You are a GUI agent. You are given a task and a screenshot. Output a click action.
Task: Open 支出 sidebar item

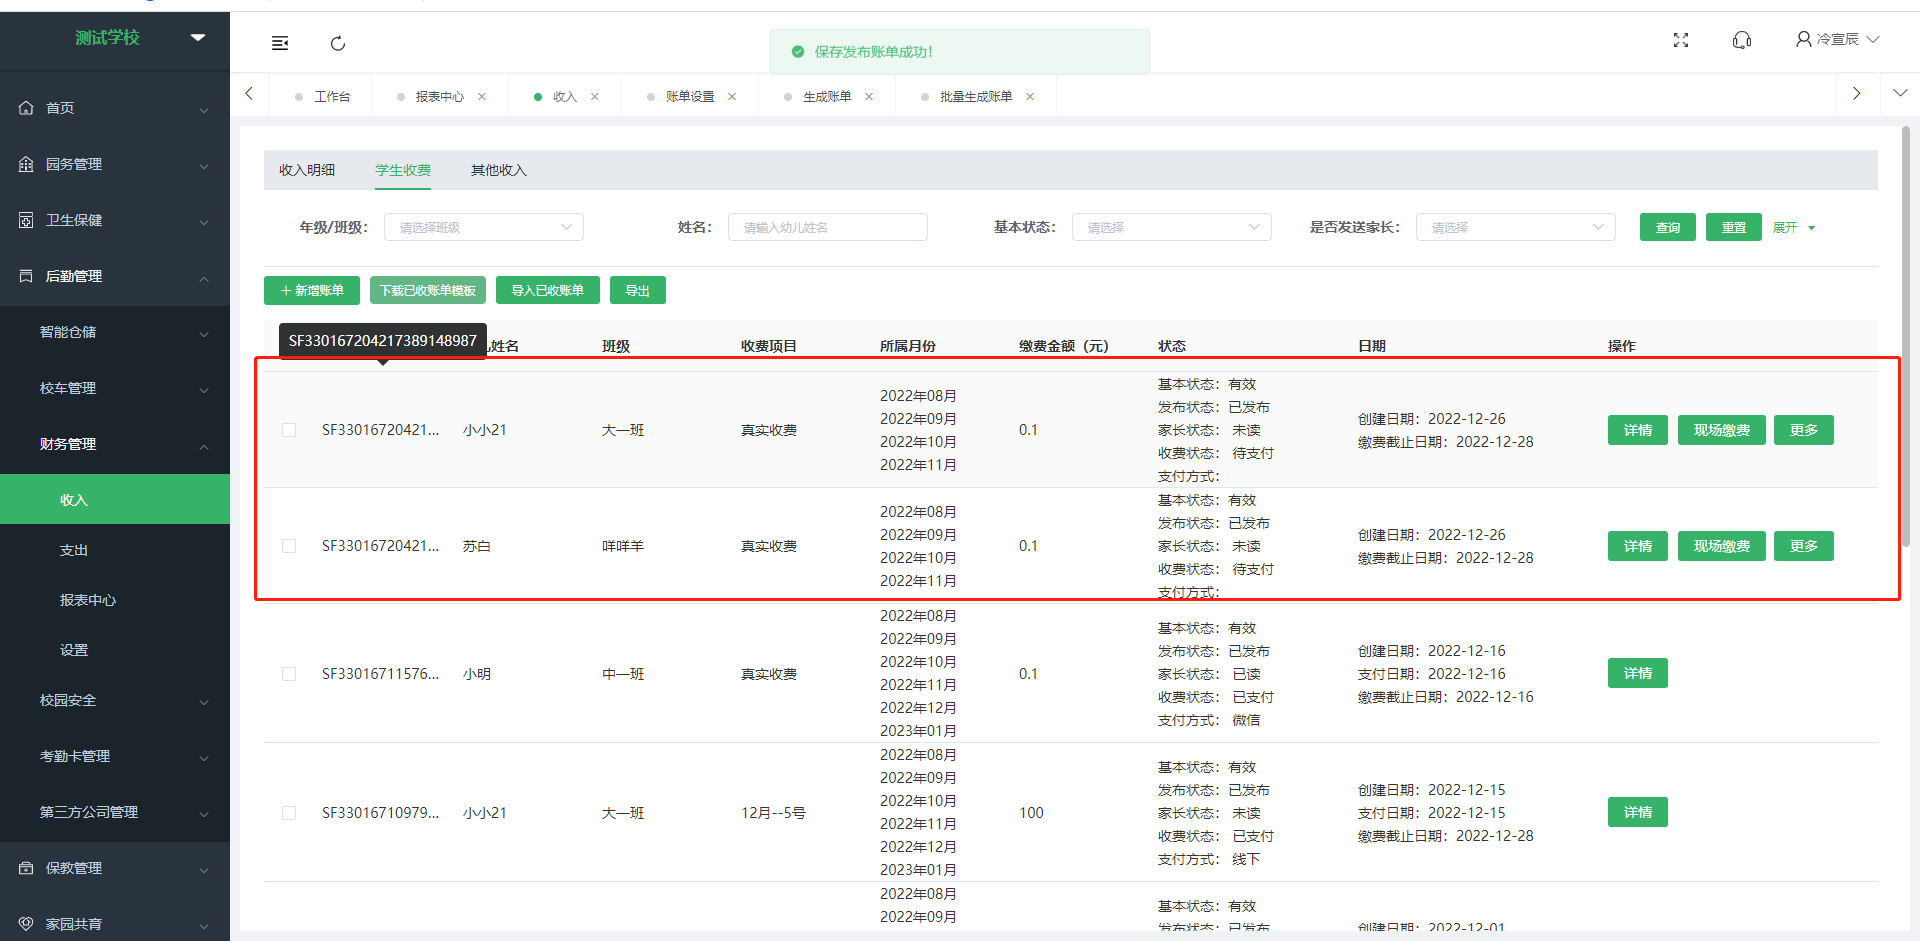coord(115,550)
